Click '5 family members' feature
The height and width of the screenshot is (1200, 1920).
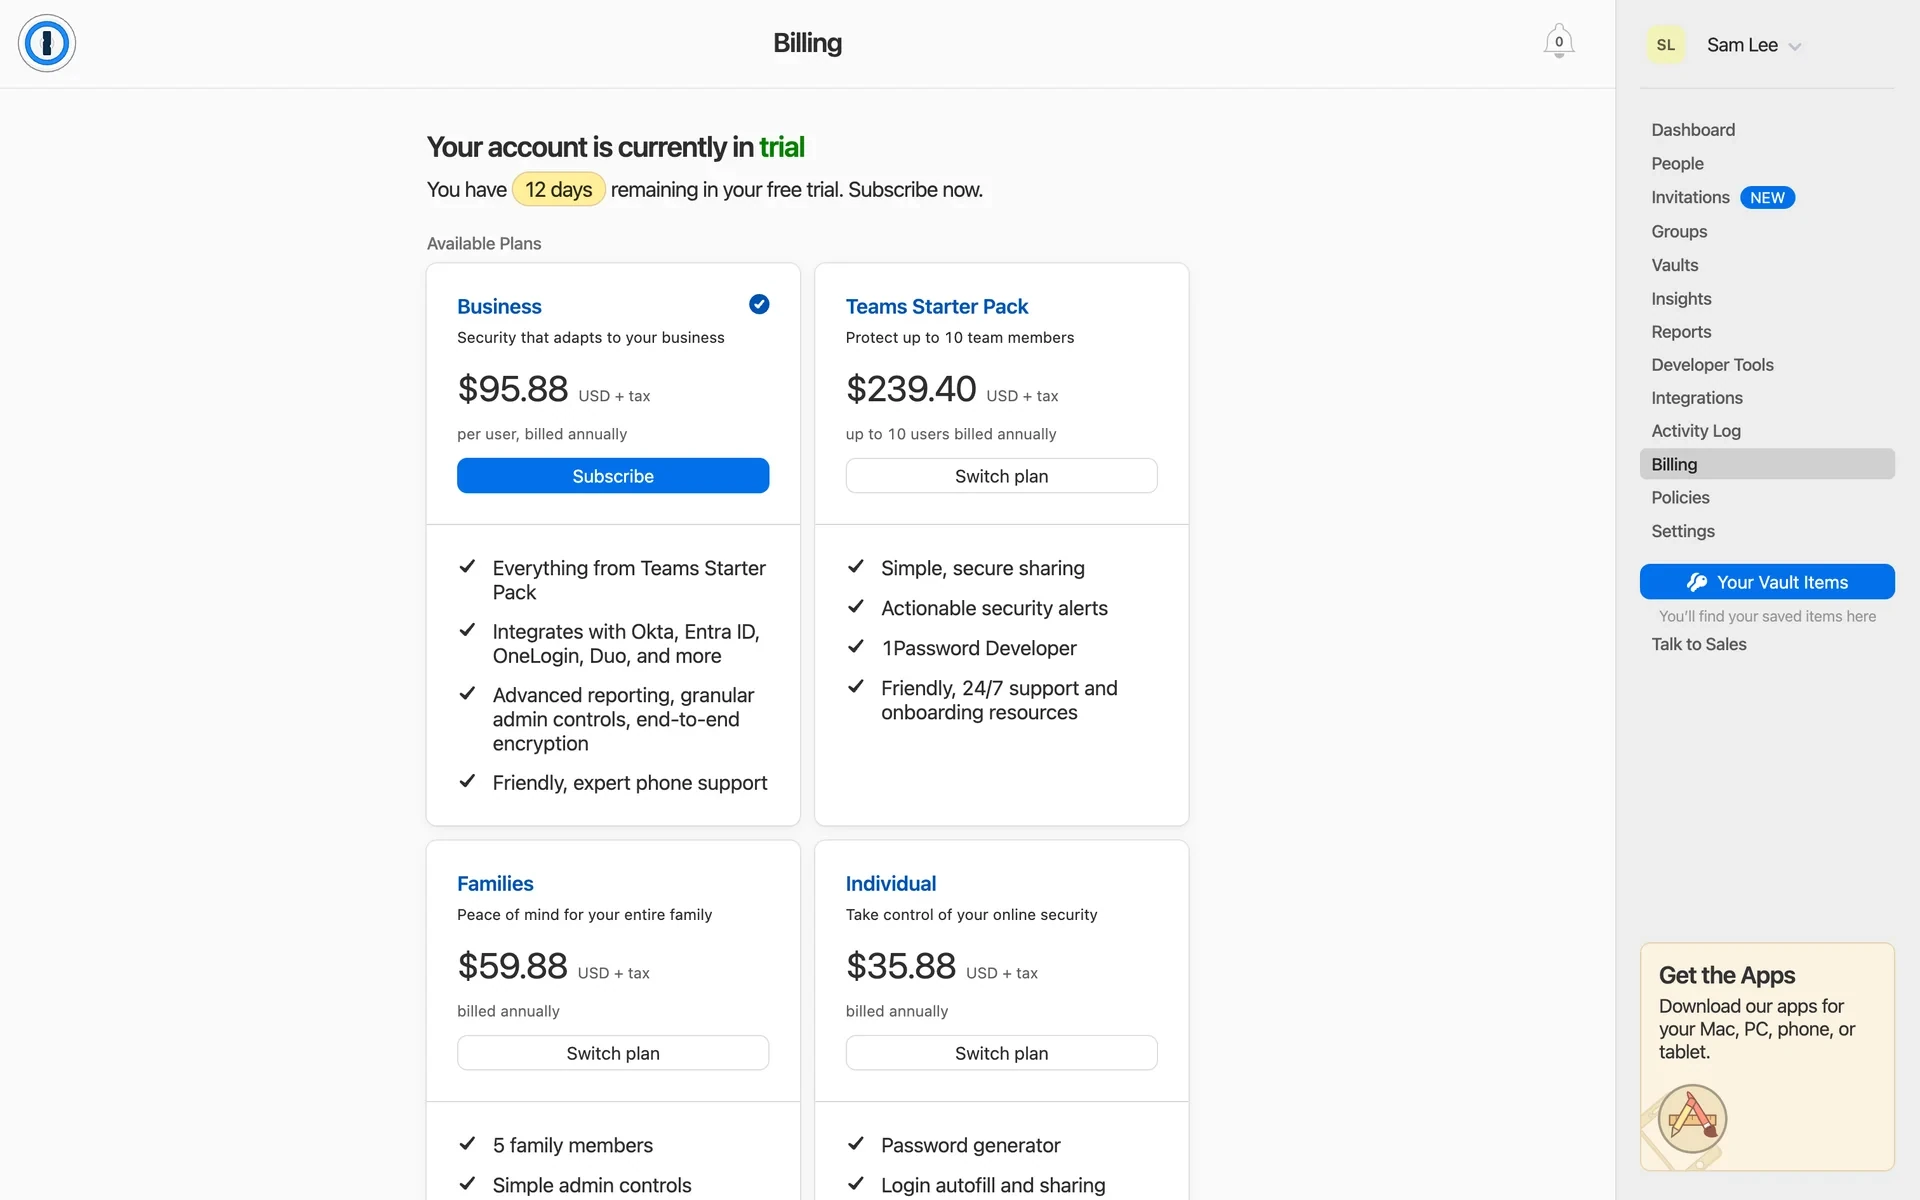573,1145
